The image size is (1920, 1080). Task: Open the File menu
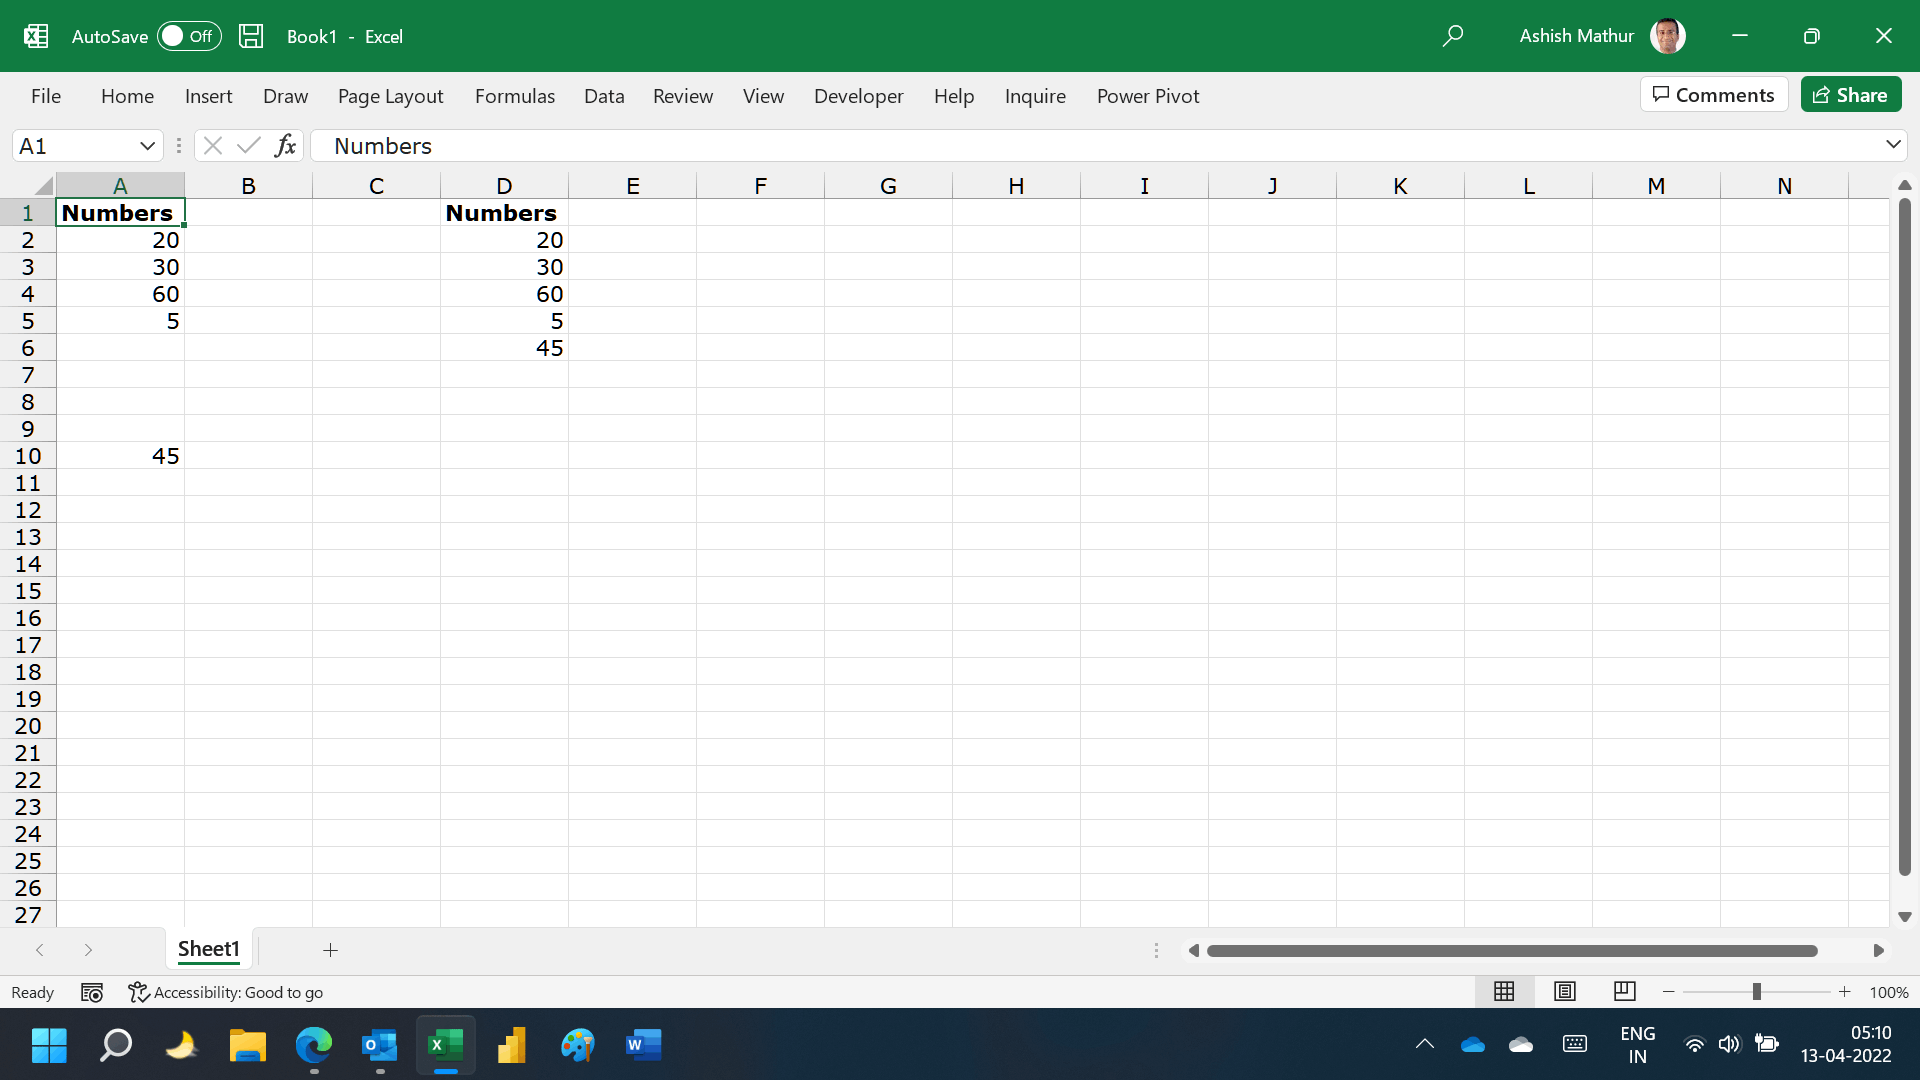[x=46, y=96]
